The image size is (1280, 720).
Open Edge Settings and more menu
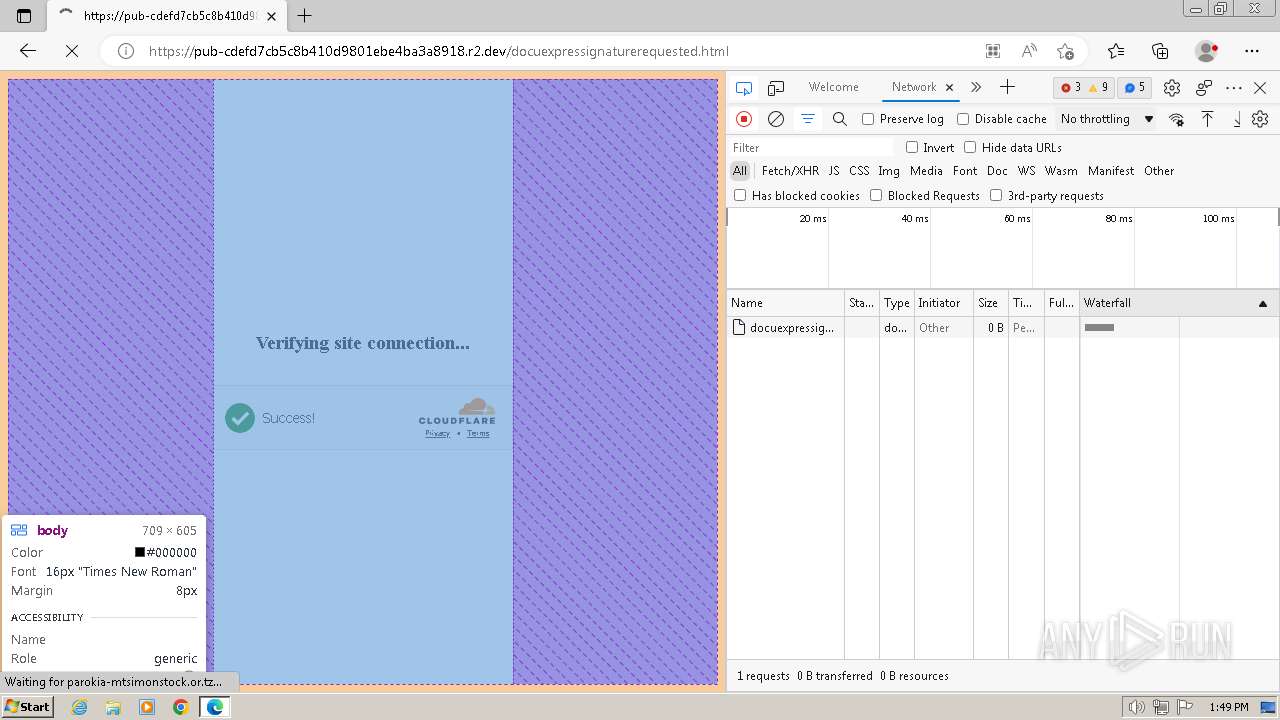[1252, 51]
